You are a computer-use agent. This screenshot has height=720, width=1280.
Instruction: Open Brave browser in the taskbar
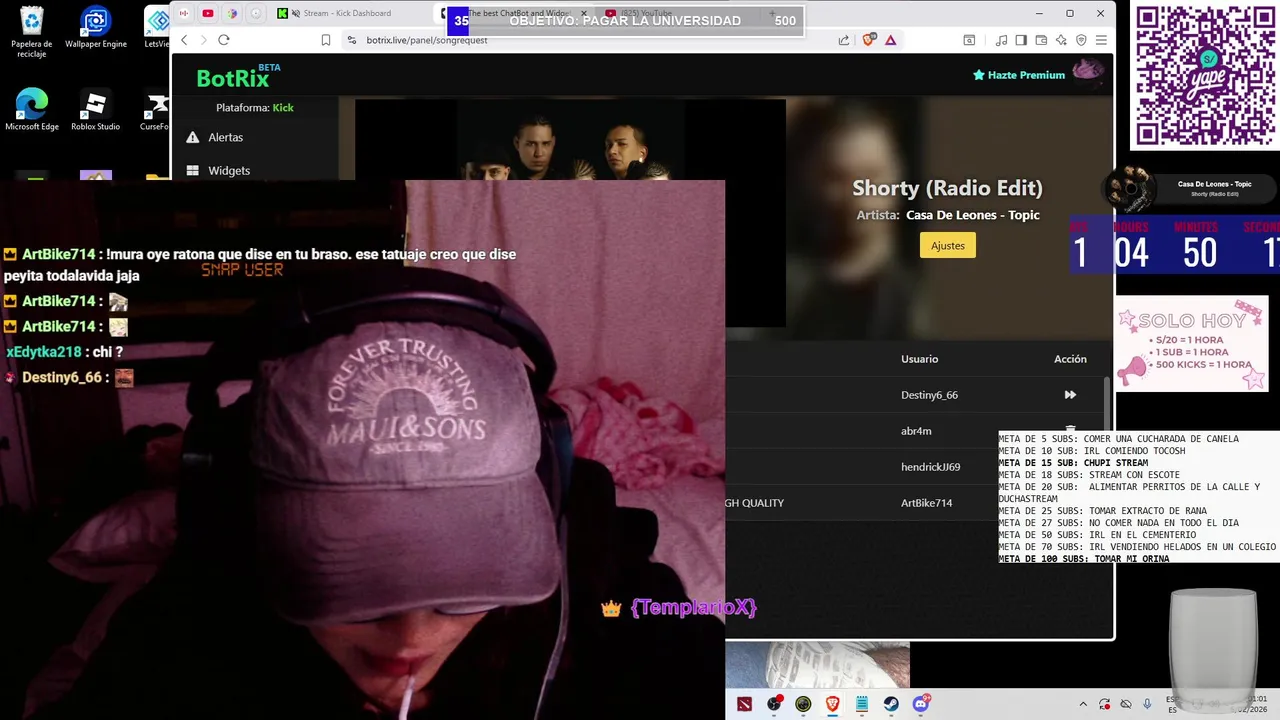[832, 704]
